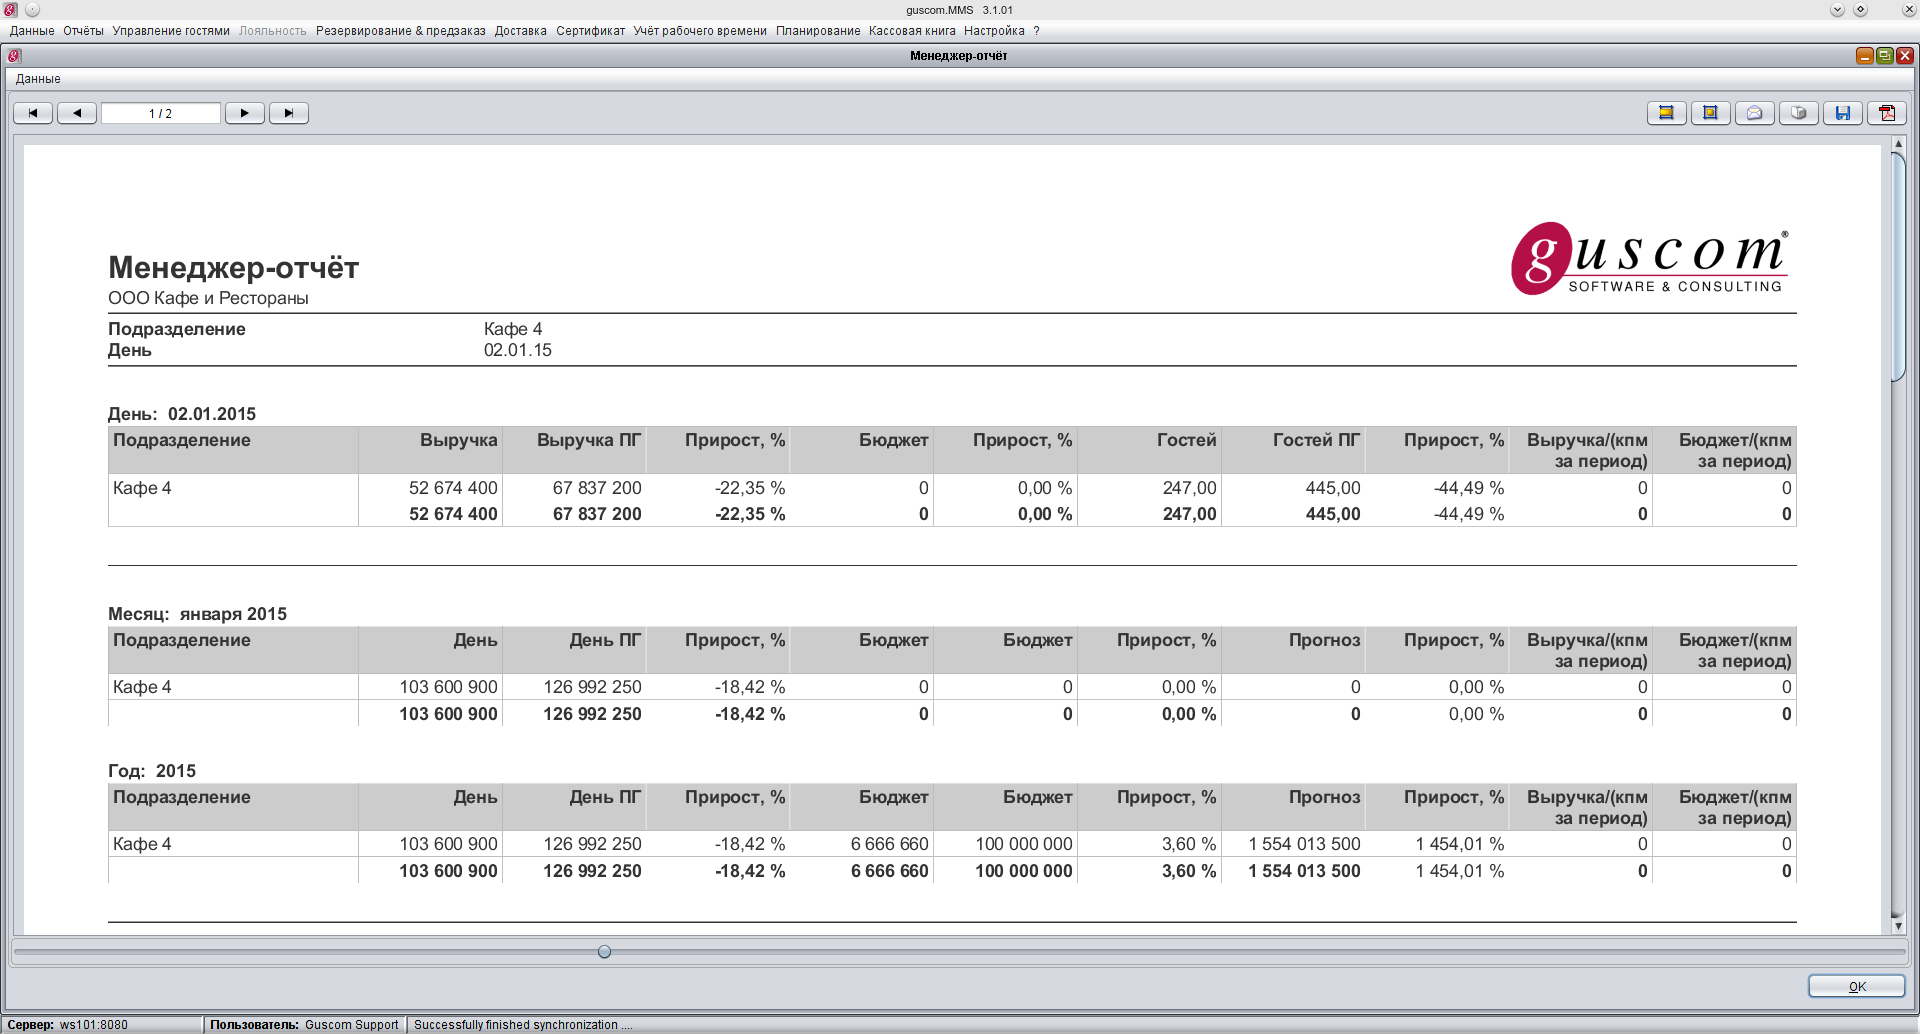Screen dimensions: 1920x1034
Task: Open the Кассовая книга menu
Action: click(912, 31)
